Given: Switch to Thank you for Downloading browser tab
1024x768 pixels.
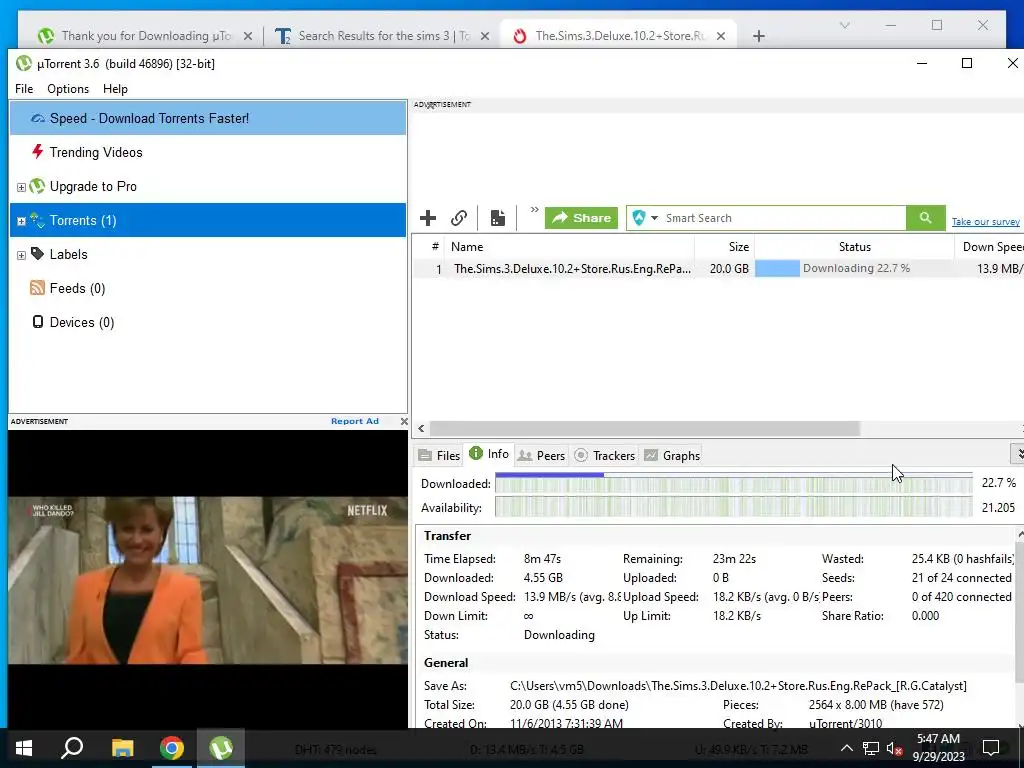Looking at the screenshot, I should point(145,36).
